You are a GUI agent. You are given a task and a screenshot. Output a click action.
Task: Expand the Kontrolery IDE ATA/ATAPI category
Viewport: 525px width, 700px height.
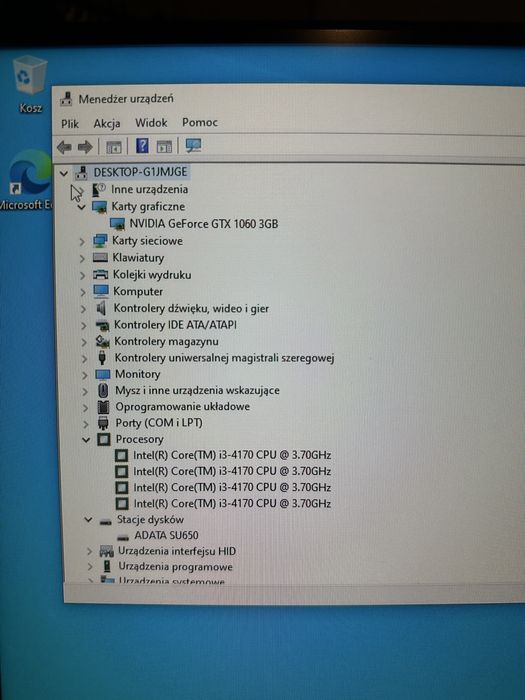(84, 325)
